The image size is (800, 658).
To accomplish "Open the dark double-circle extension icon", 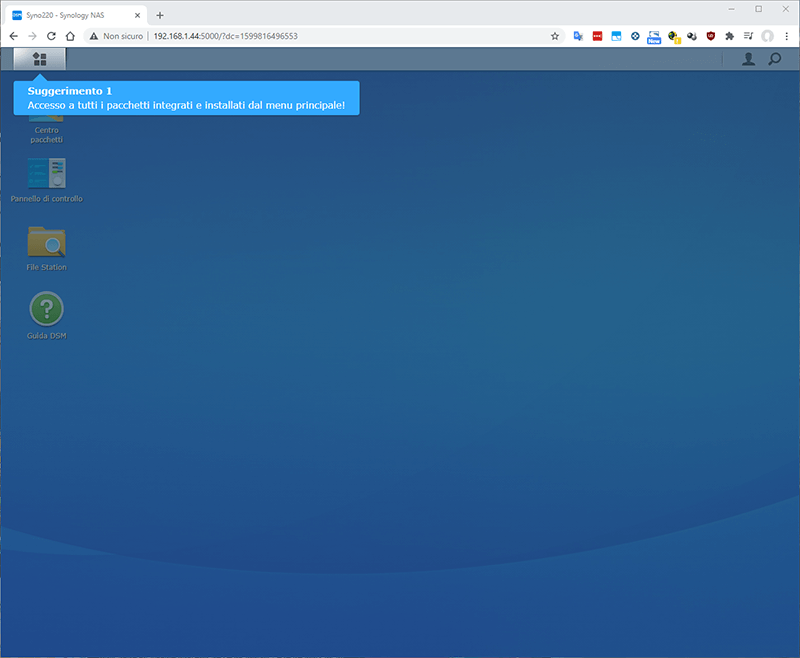I will [x=692, y=36].
